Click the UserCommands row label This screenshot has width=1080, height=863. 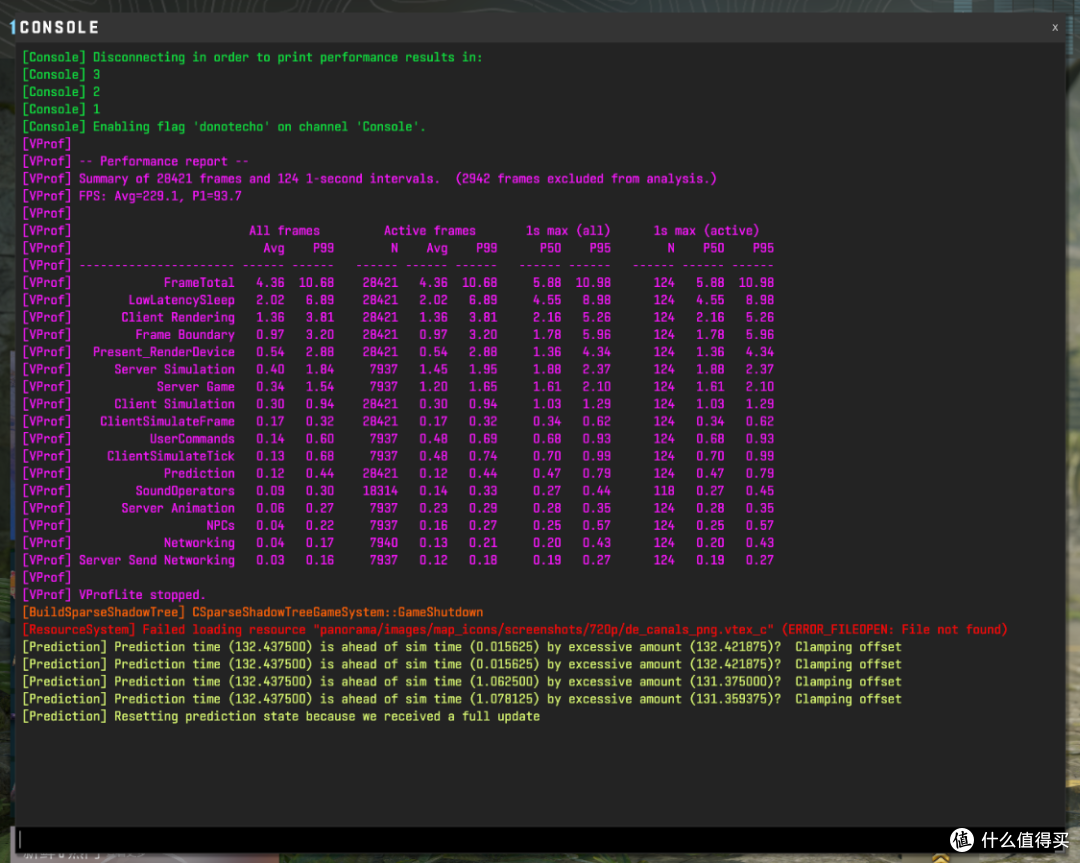click(192, 439)
